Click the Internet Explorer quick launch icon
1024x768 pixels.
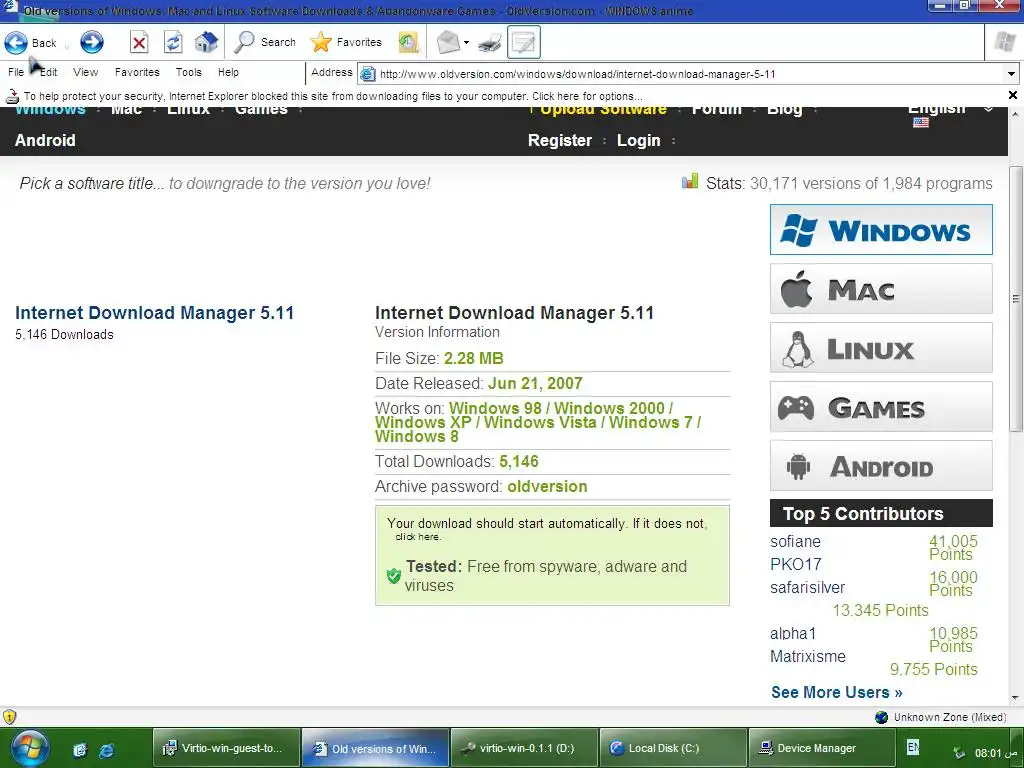pos(106,750)
